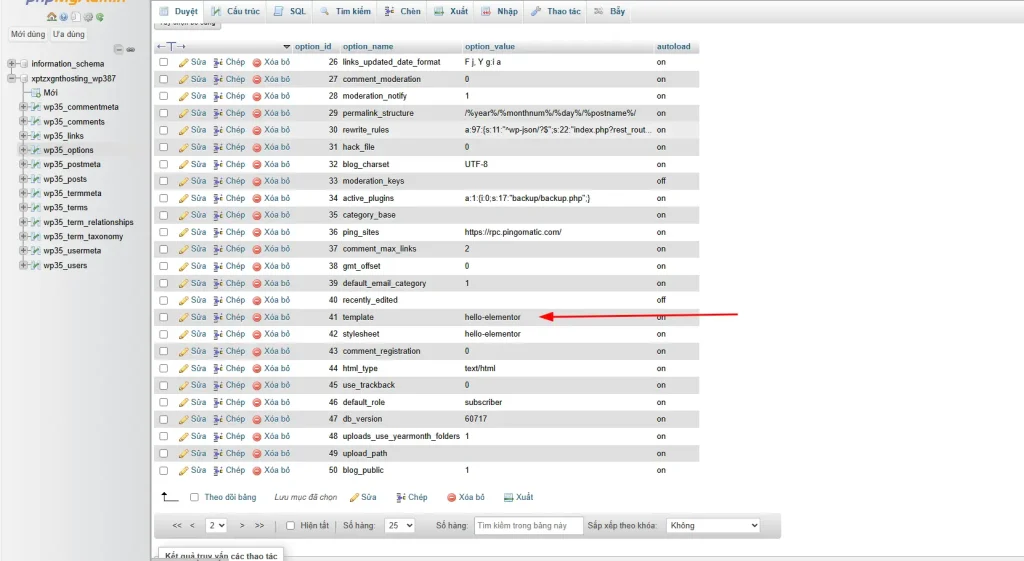Switch to the Duyệt tab
1024x561 pixels.
pyautogui.click(x=178, y=12)
